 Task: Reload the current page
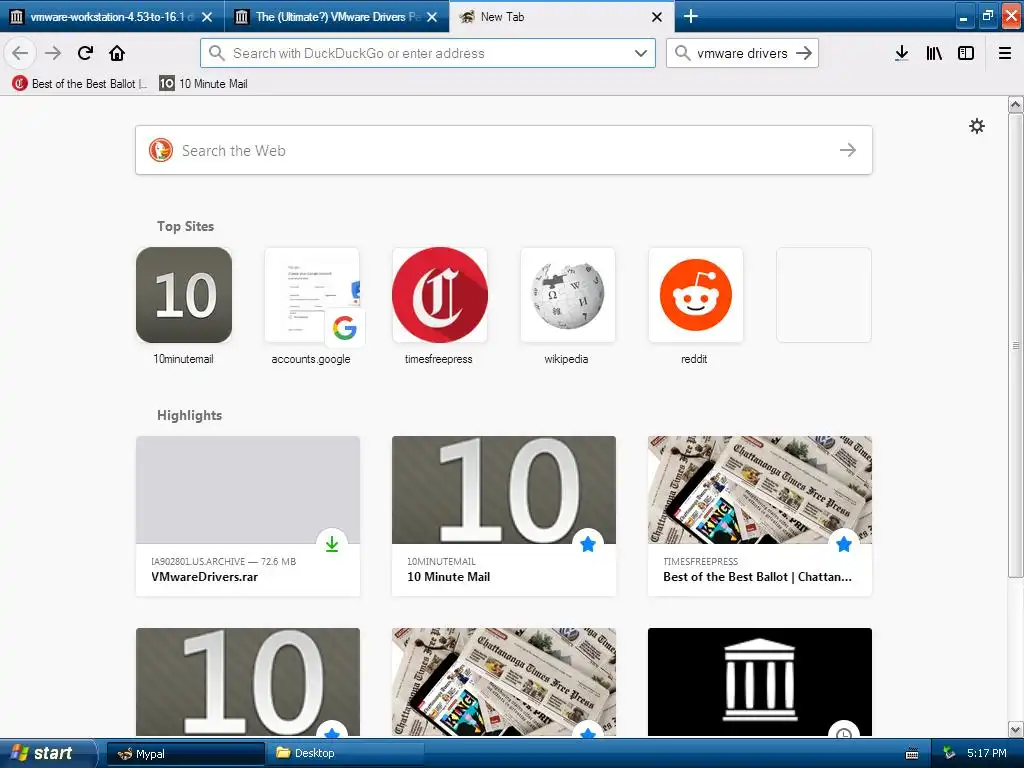(x=86, y=53)
